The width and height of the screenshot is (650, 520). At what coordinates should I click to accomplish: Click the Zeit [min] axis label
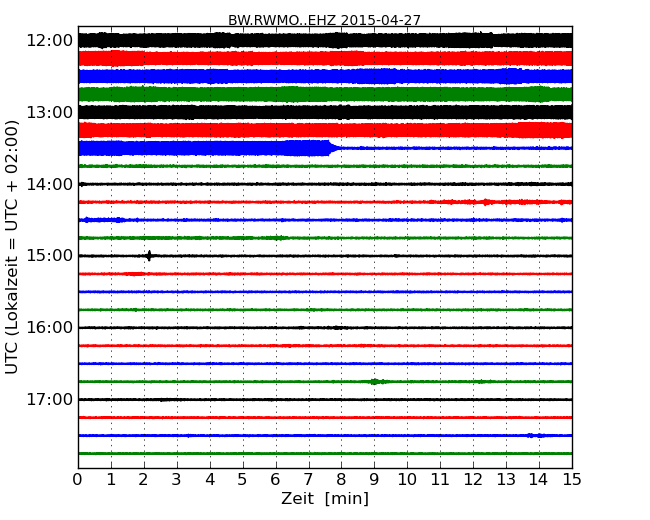[325, 498]
